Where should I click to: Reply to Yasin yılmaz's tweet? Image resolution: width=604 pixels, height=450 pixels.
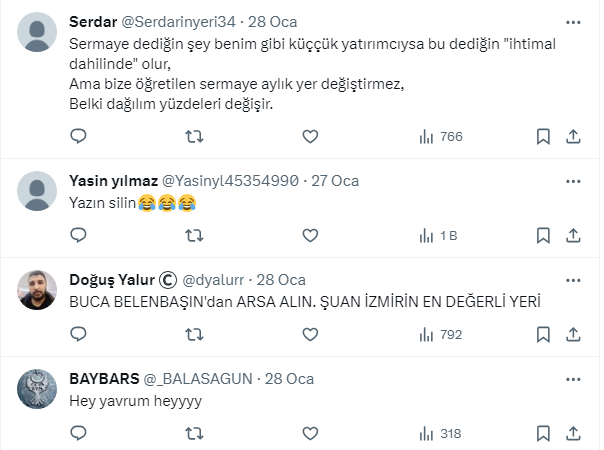pos(80,235)
